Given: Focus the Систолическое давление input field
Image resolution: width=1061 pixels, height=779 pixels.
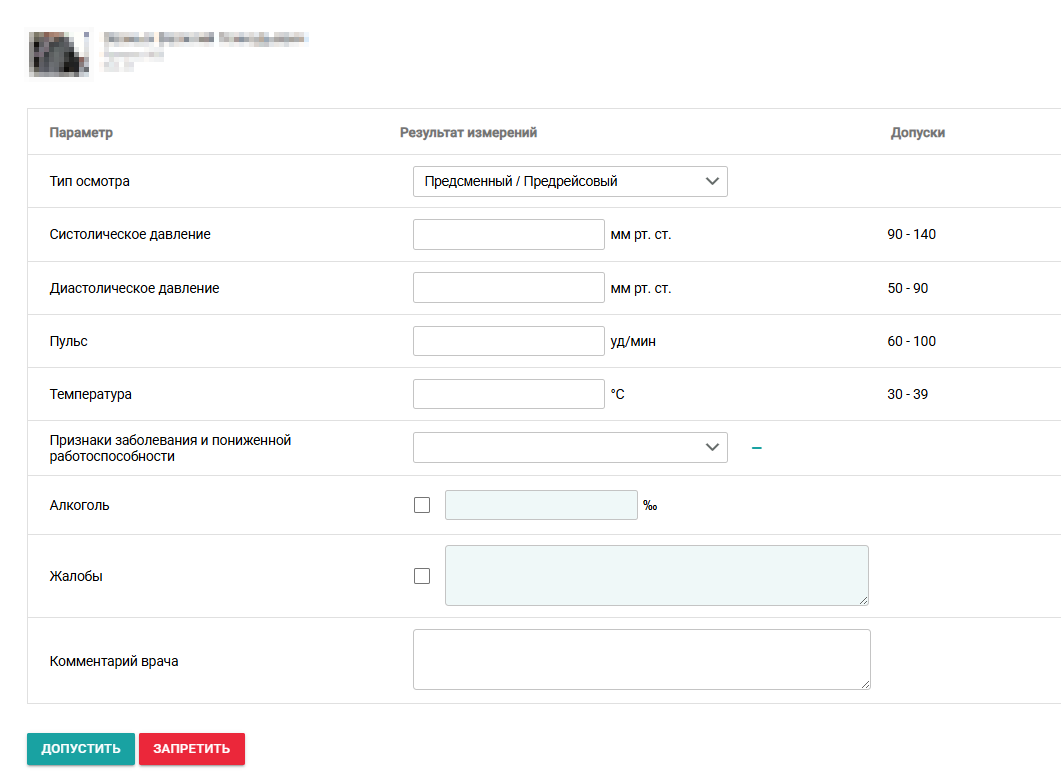Looking at the screenshot, I should pyautogui.click(x=508, y=234).
